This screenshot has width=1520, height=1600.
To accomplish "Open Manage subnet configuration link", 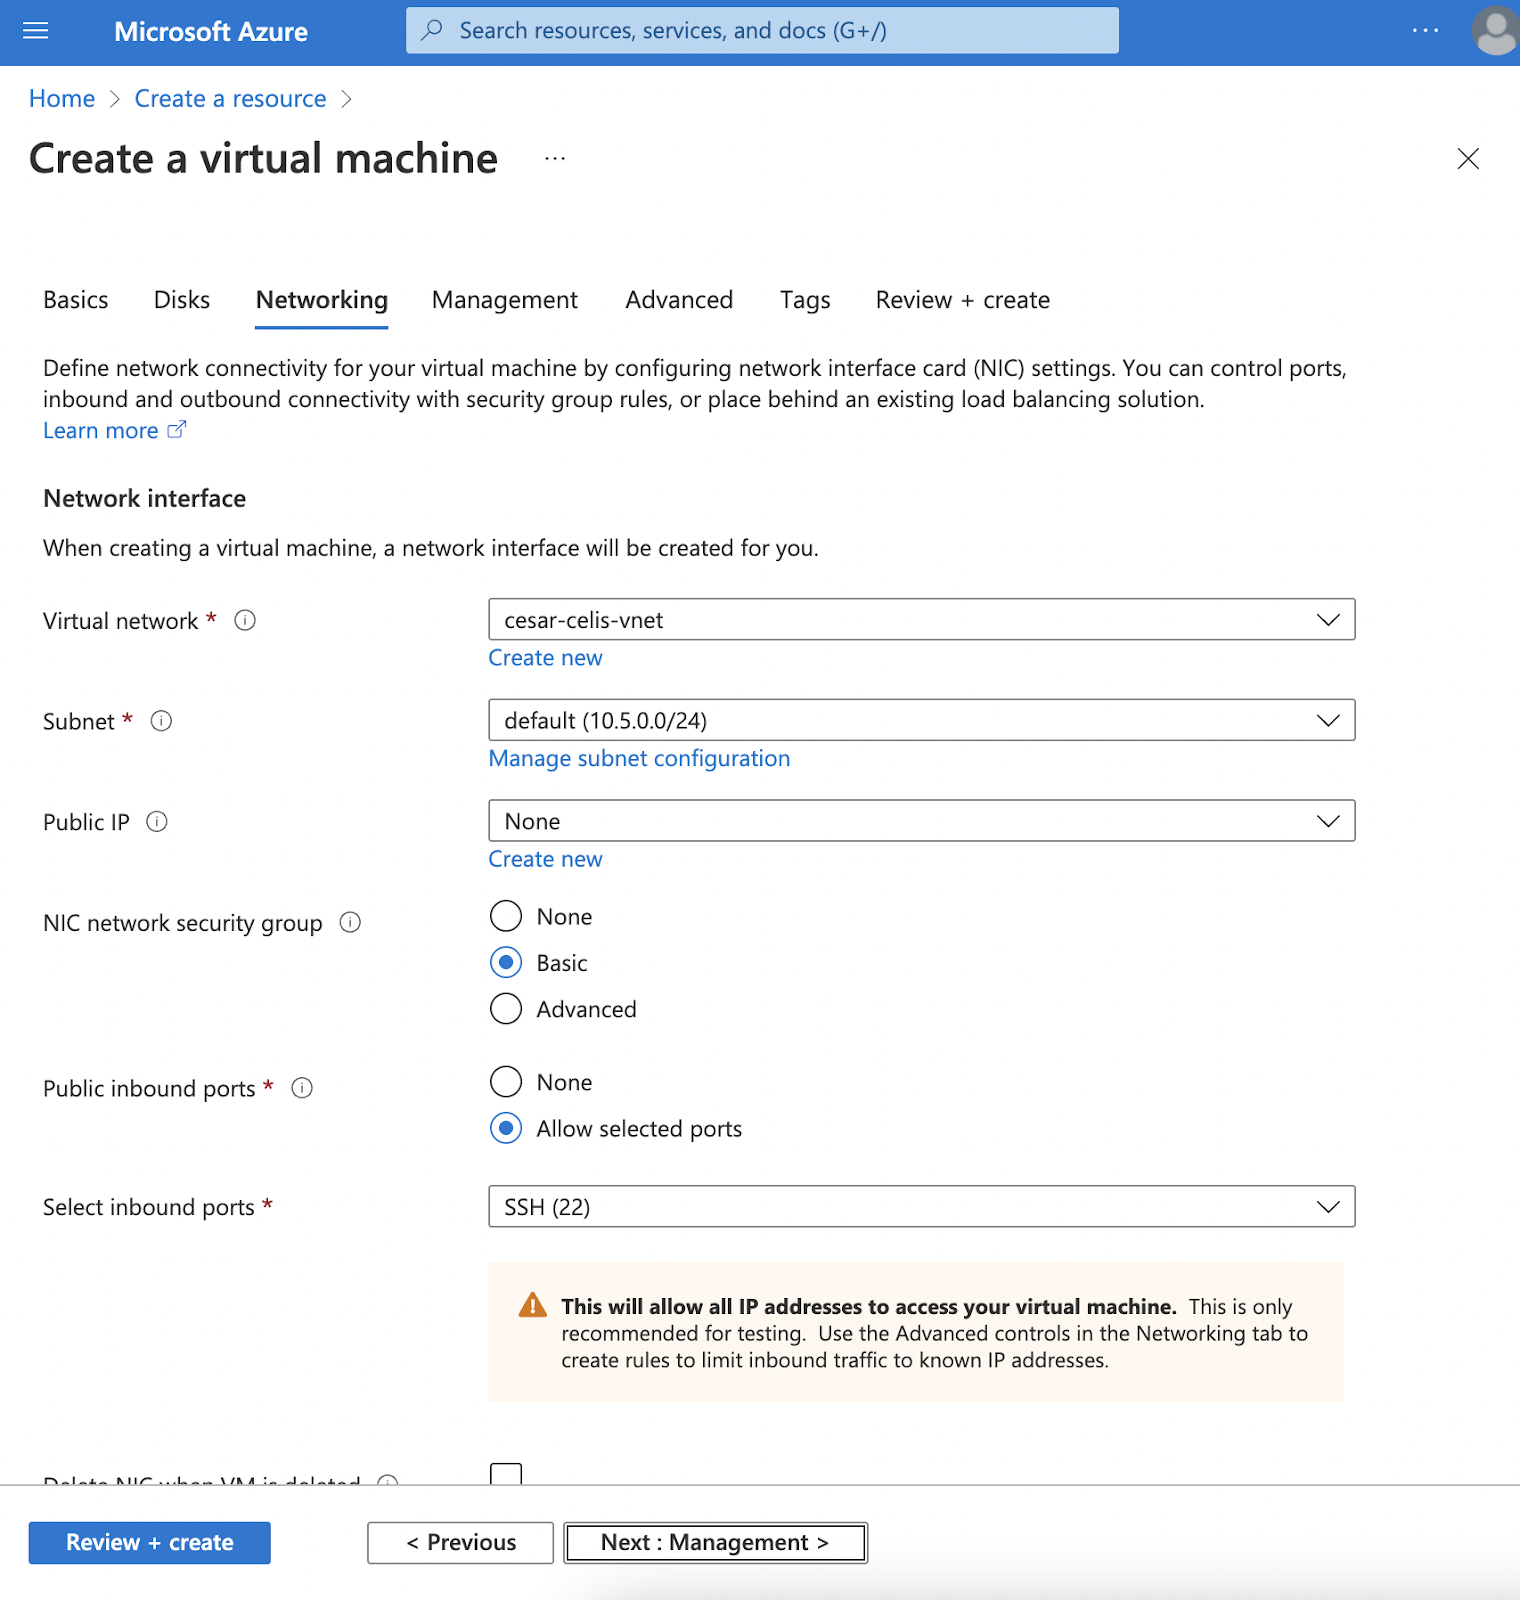I will tap(639, 759).
